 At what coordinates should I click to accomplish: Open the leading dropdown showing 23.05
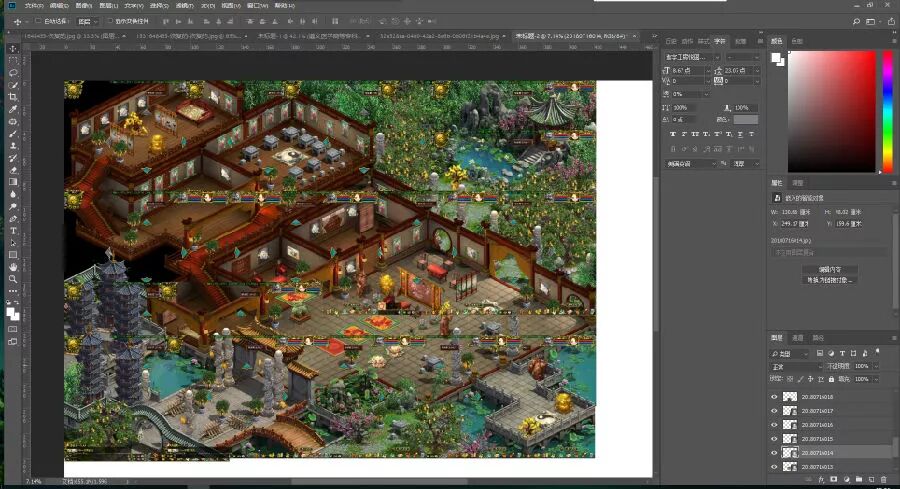point(757,71)
